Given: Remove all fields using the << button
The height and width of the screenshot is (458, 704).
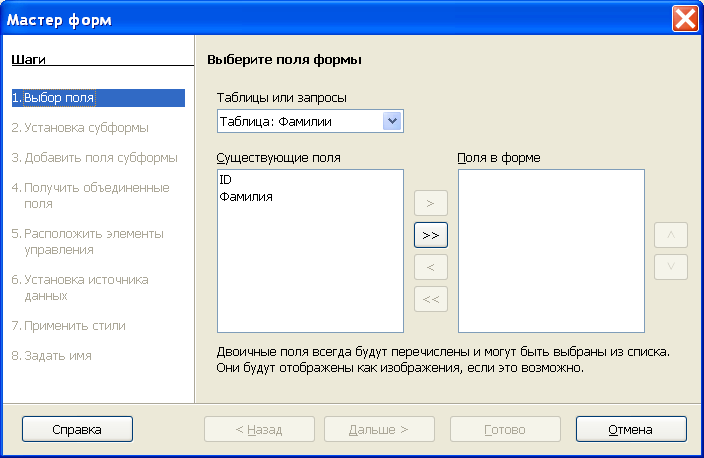Looking at the screenshot, I should click(431, 299).
